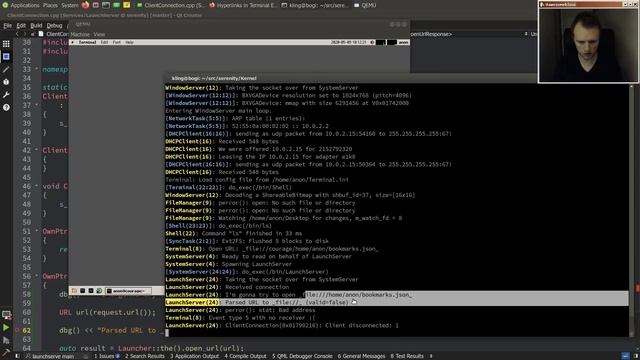Open Debug mode bug icon in sidebar

(6, 82)
